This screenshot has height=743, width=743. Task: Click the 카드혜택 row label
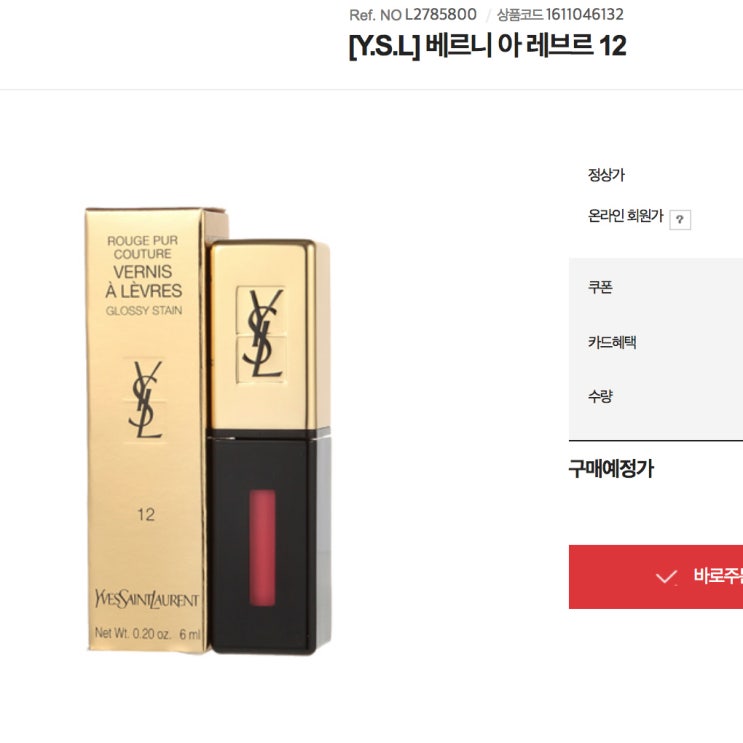(612, 342)
